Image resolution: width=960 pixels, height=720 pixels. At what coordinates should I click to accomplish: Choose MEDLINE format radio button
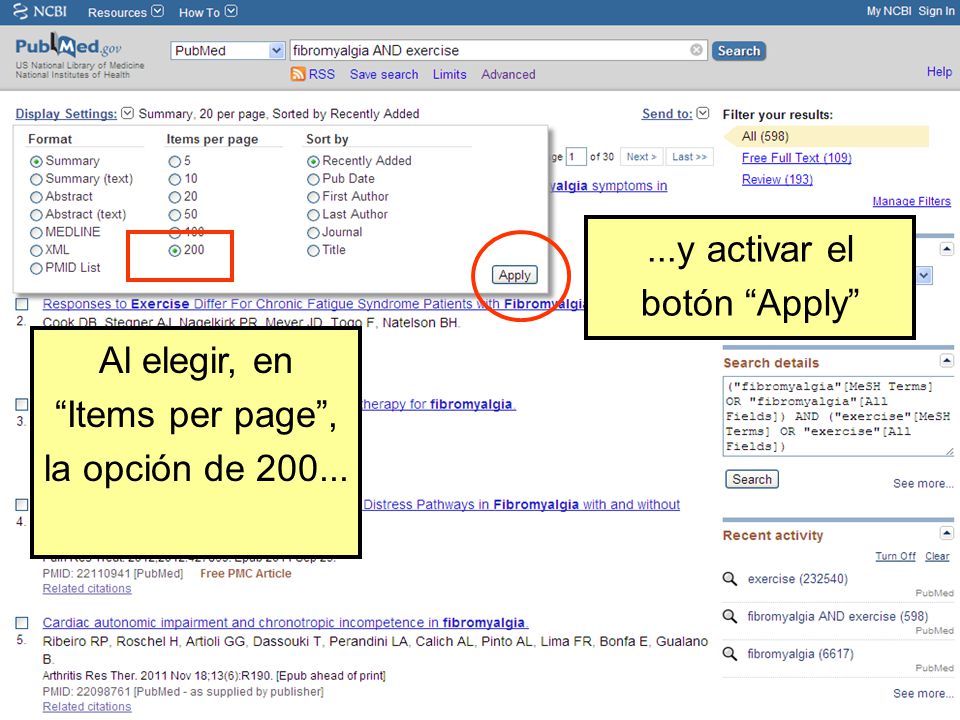[36, 233]
